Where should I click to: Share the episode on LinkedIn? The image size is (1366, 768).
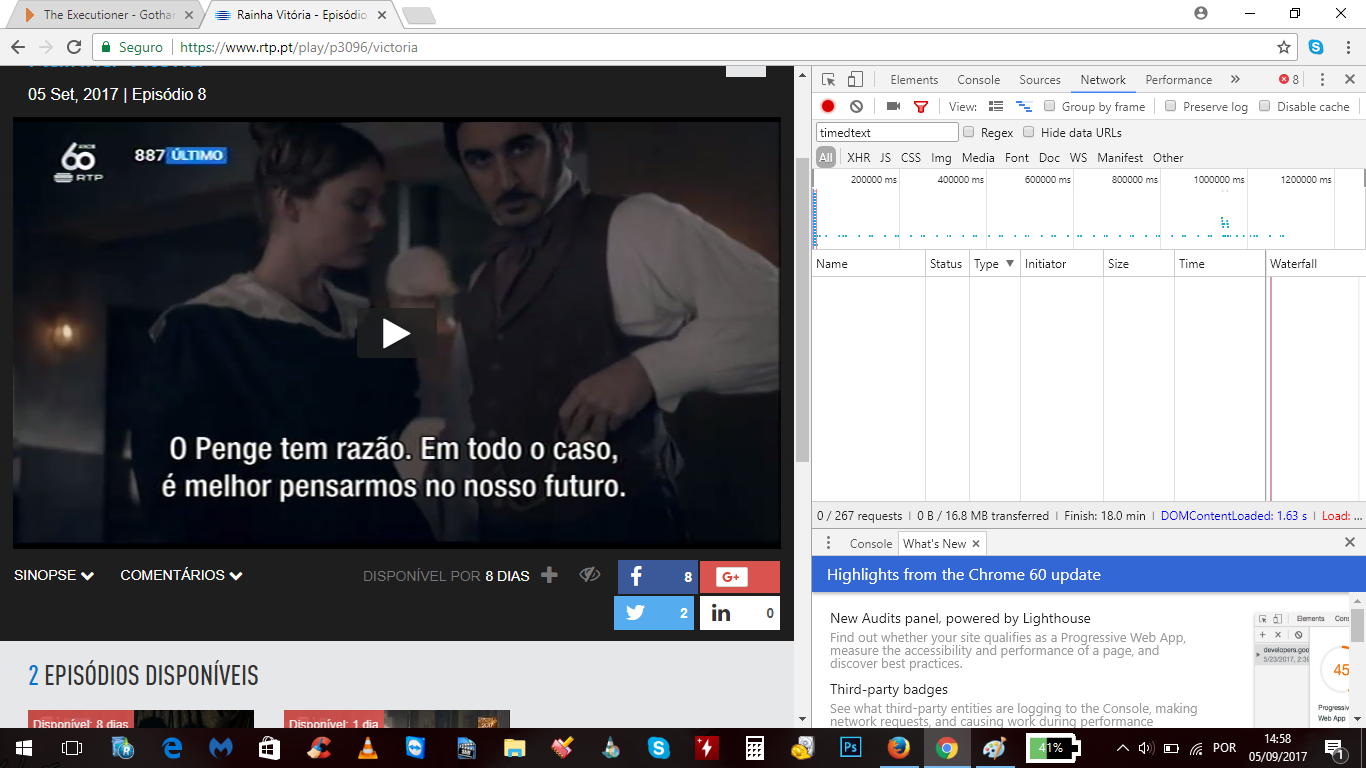pos(740,613)
